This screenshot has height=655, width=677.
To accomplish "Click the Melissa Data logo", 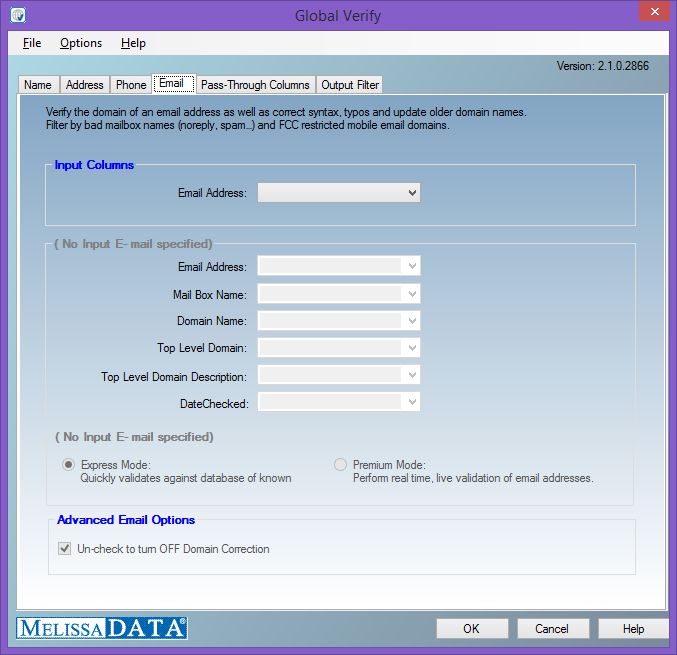I will pyautogui.click(x=102, y=628).
